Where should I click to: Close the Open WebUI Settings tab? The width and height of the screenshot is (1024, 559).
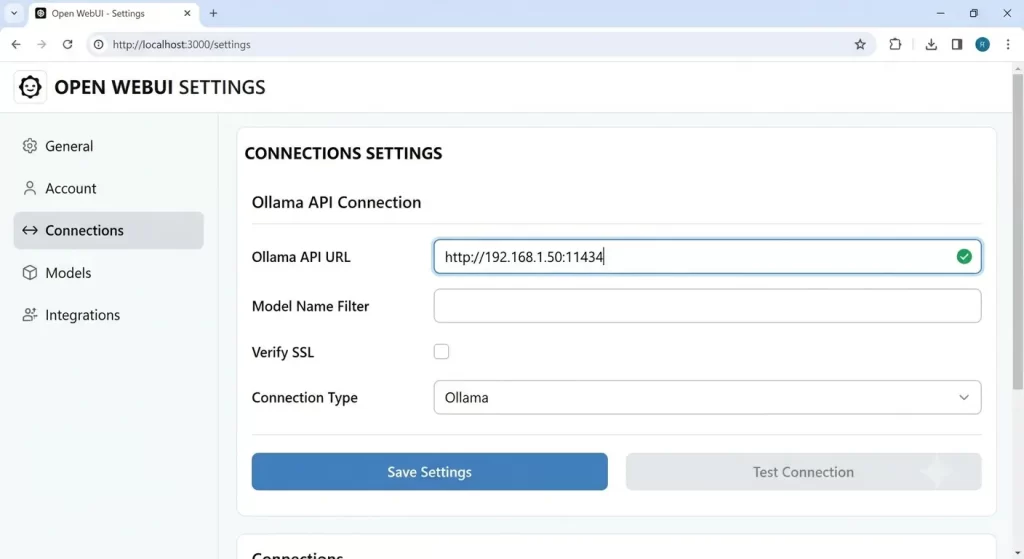pos(187,13)
